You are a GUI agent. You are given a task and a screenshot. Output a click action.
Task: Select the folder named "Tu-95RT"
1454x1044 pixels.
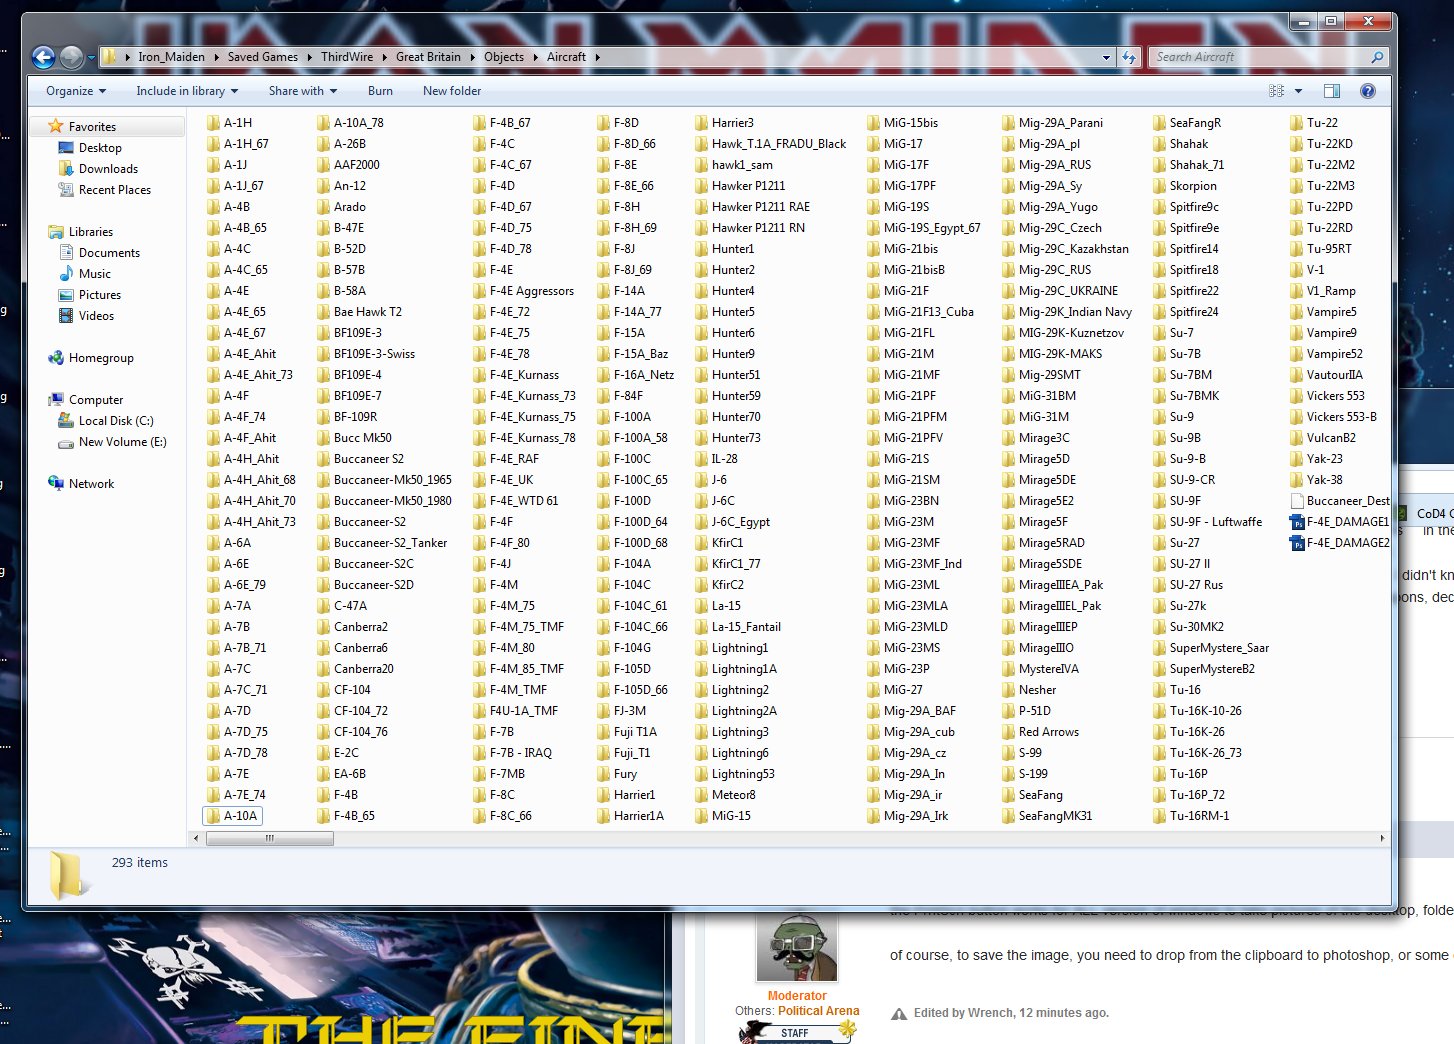(x=1321, y=249)
